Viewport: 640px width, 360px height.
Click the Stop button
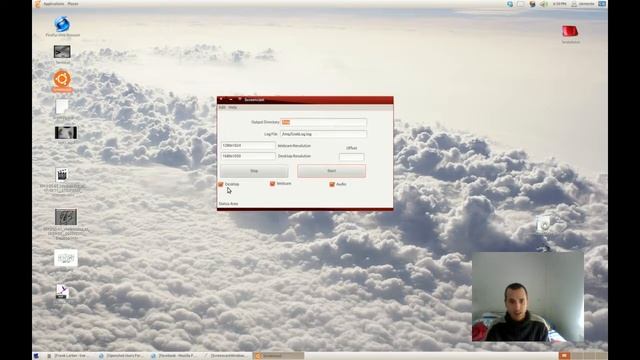click(254, 171)
